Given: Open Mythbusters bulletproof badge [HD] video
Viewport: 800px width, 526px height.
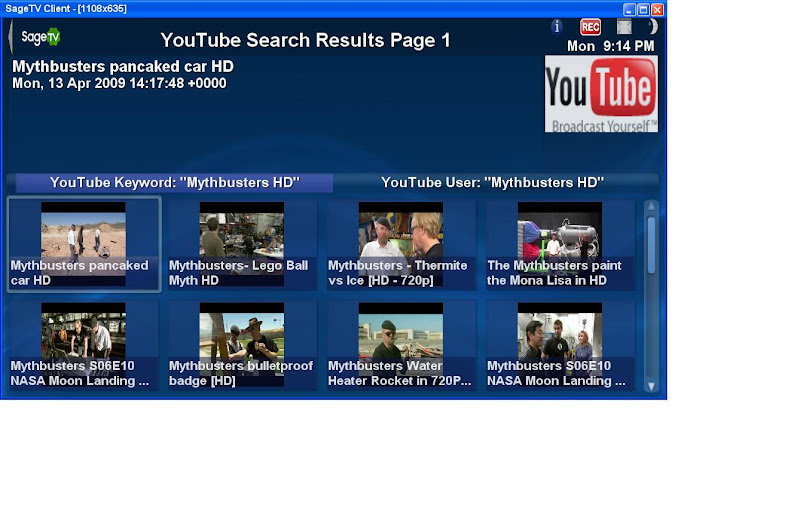Looking at the screenshot, I should [242, 346].
